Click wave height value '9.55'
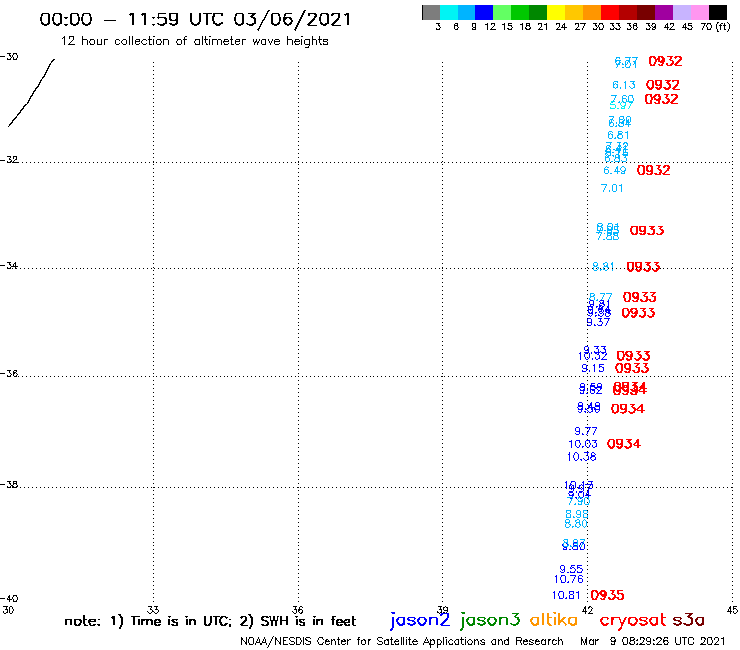This screenshot has height=650, width=740. [571, 569]
